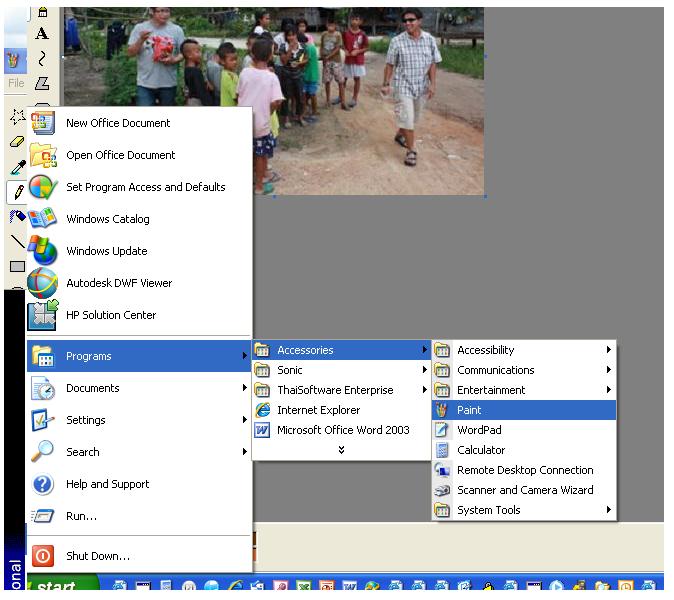Open WordPad from Accessories
Image resolution: width=674 pixels, height=600 pixels.
[478, 430]
